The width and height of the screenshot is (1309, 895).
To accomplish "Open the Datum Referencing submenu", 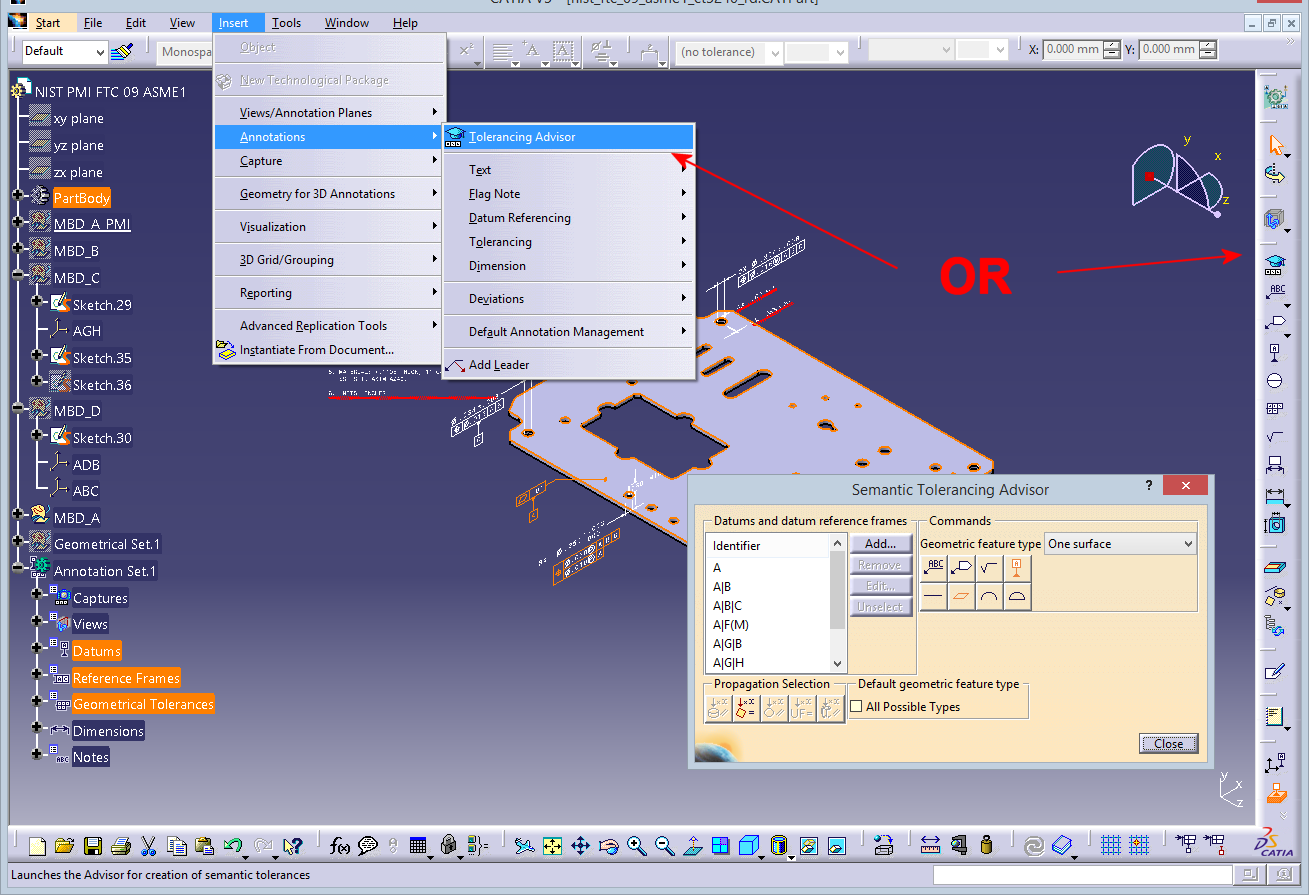I will tap(568, 218).
